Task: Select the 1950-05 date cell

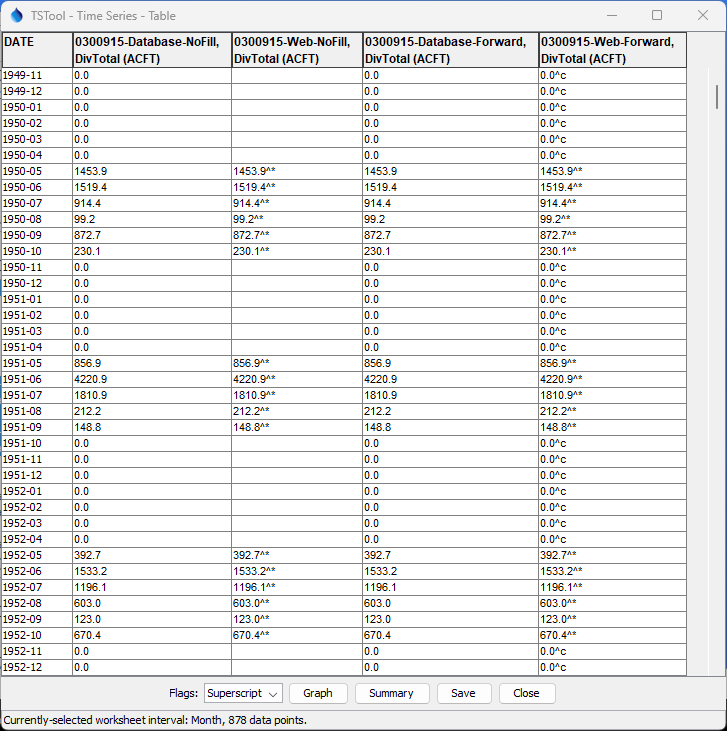Action: (37, 172)
